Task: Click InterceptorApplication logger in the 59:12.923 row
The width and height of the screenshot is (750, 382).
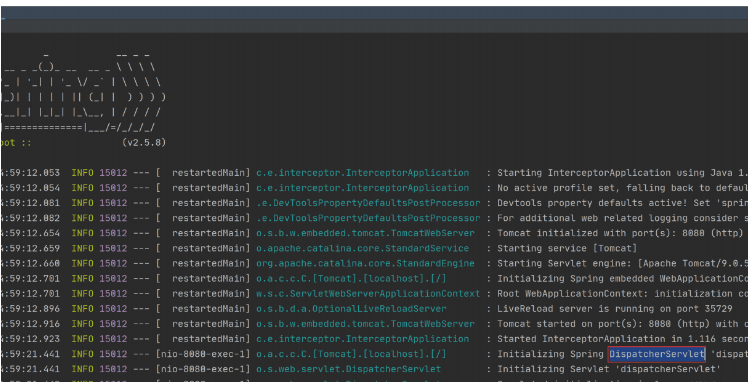Action: coord(363,339)
